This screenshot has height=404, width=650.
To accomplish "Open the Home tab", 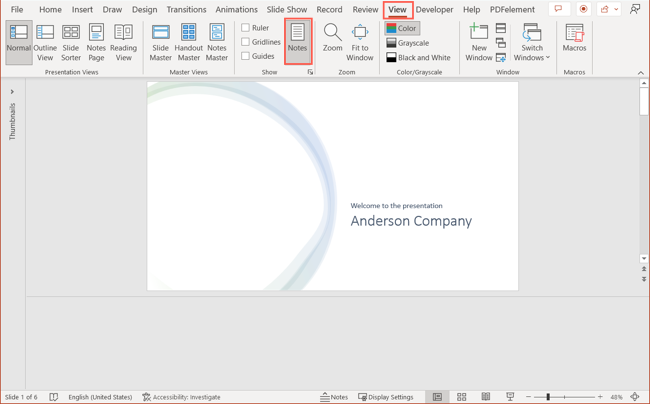I will (x=51, y=9).
